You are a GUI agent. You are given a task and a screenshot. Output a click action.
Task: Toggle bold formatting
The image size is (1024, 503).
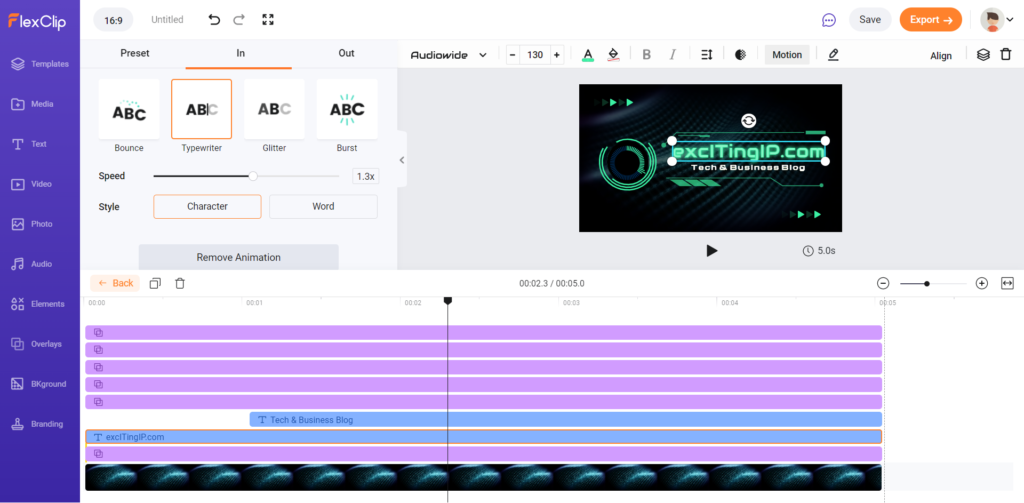[x=647, y=55]
